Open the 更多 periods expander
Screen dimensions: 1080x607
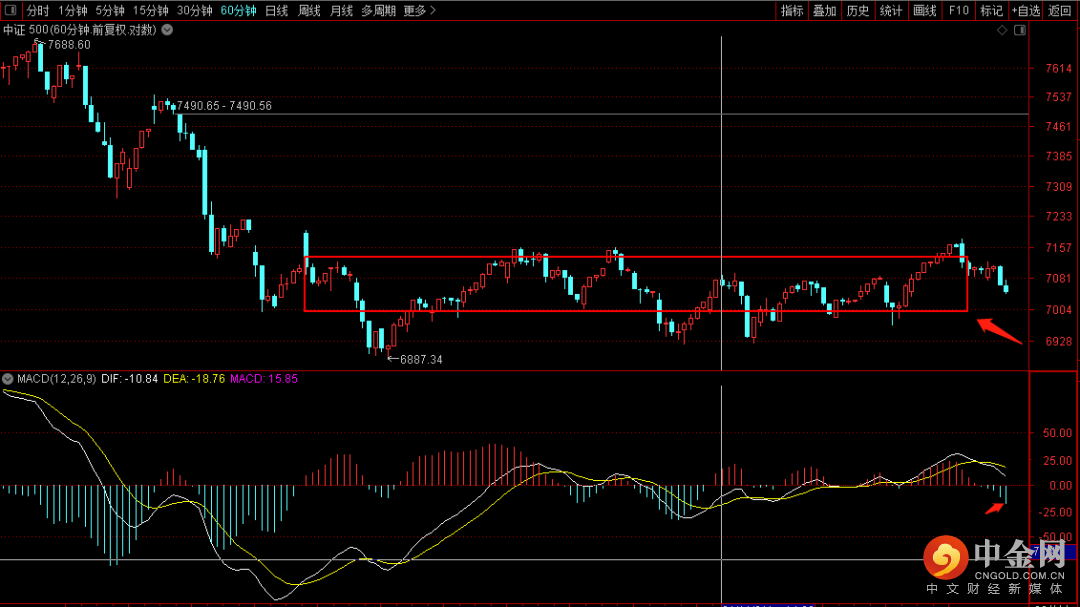pyautogui.click(x=420, y=11)
